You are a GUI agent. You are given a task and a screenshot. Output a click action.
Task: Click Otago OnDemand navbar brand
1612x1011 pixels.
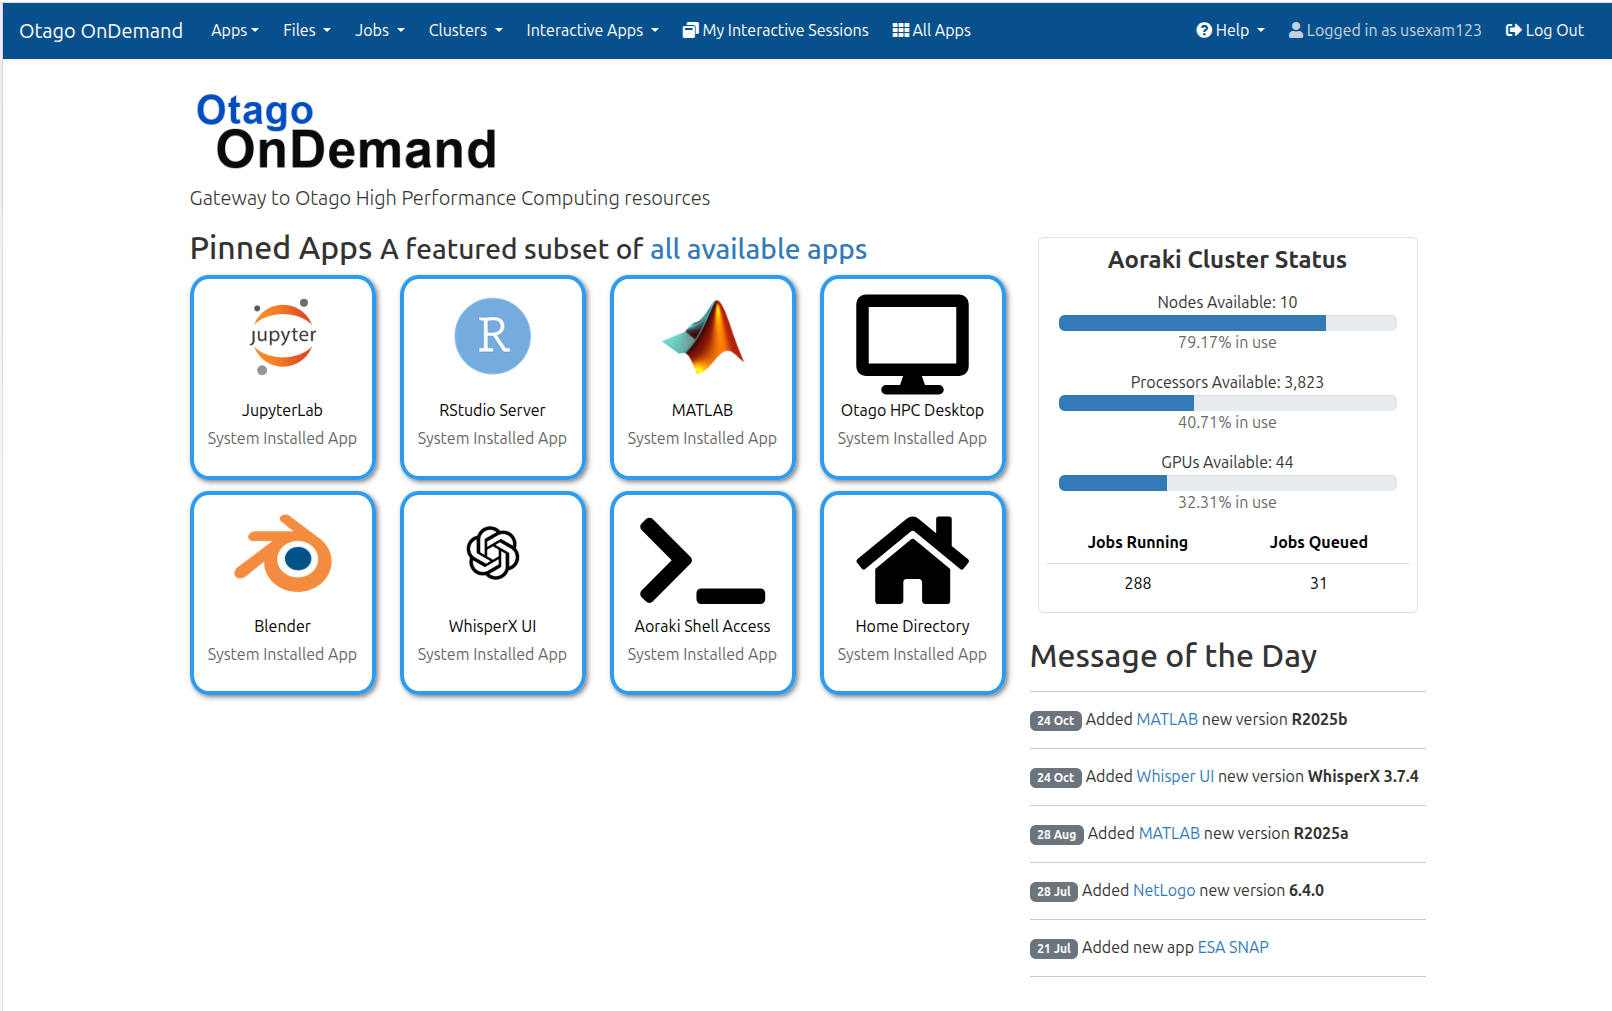coord(101,30)
